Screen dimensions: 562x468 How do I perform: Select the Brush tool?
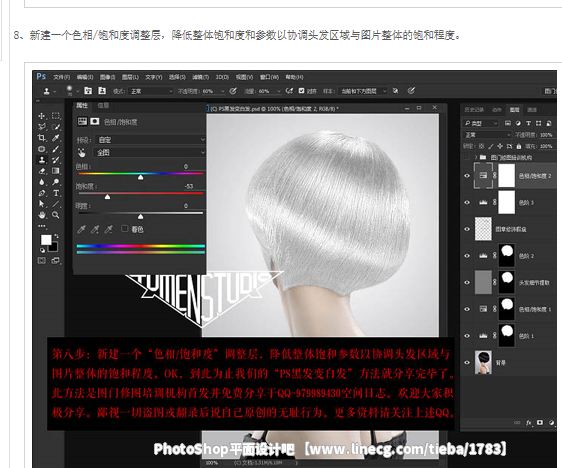click(56, 149)
